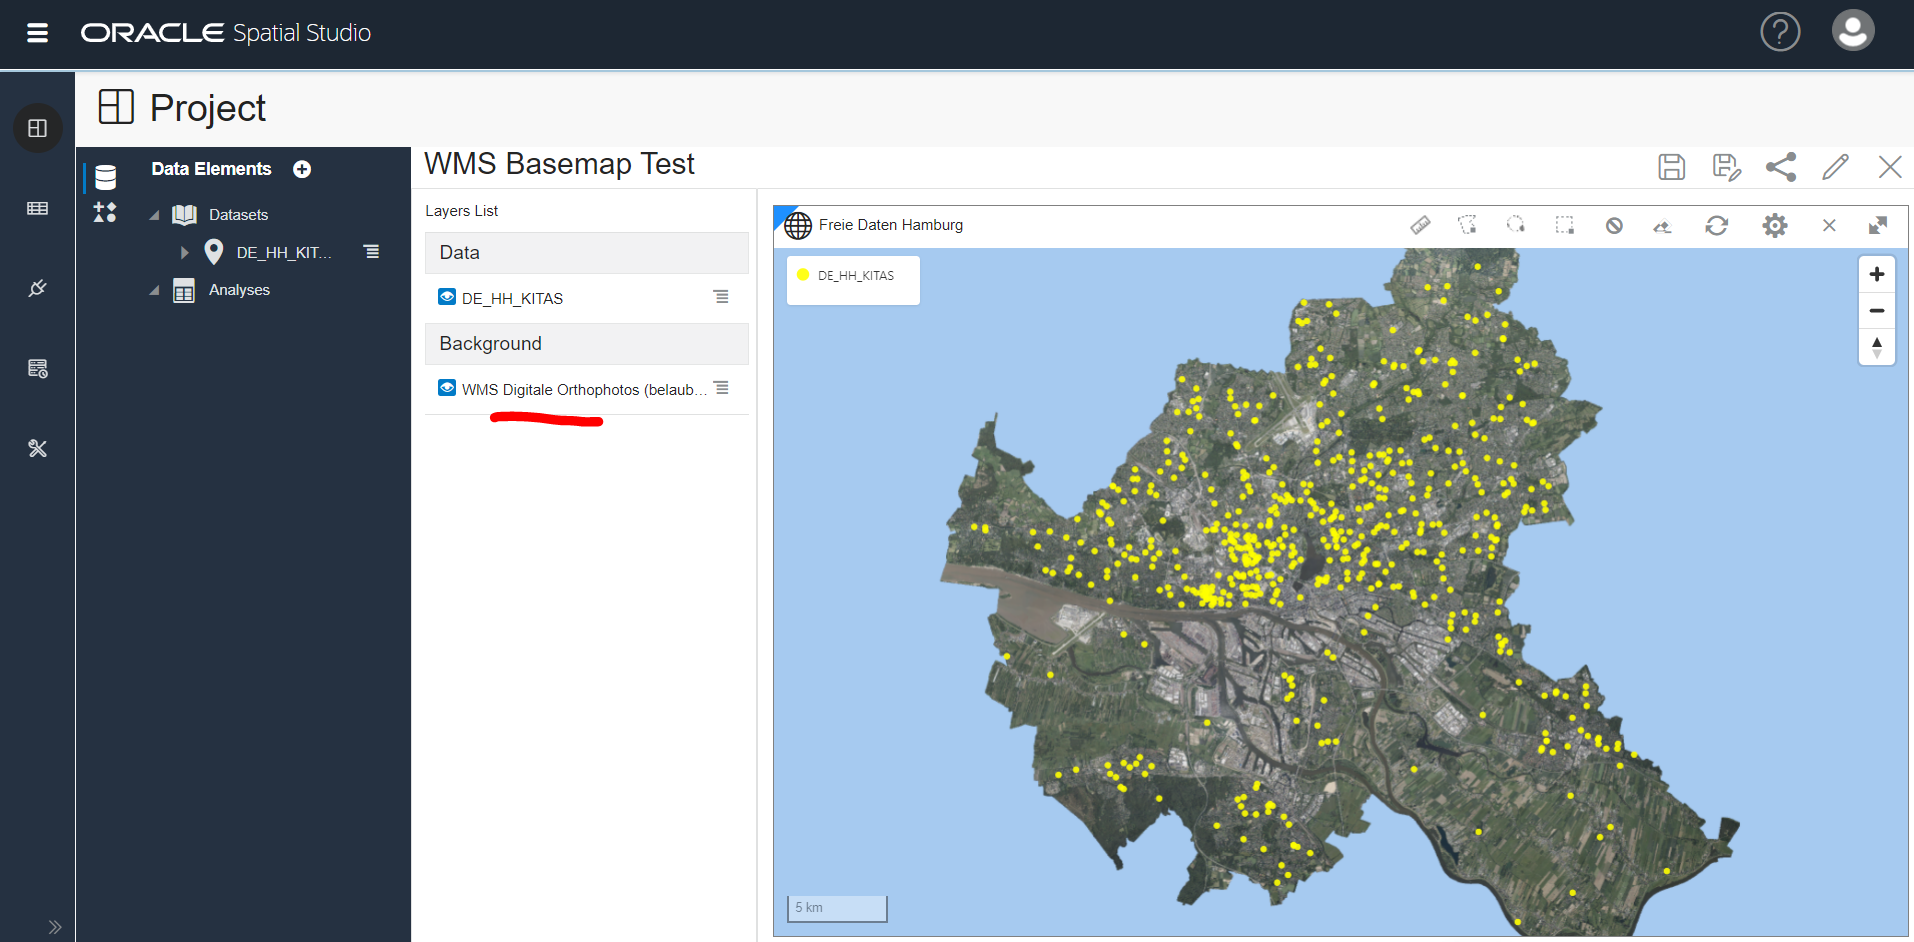Screen dimensions: 1914x942
Task: Toggle visibility of DE_HH_KITAS layer
Action: pyautogui.click(x=446, y=296)
